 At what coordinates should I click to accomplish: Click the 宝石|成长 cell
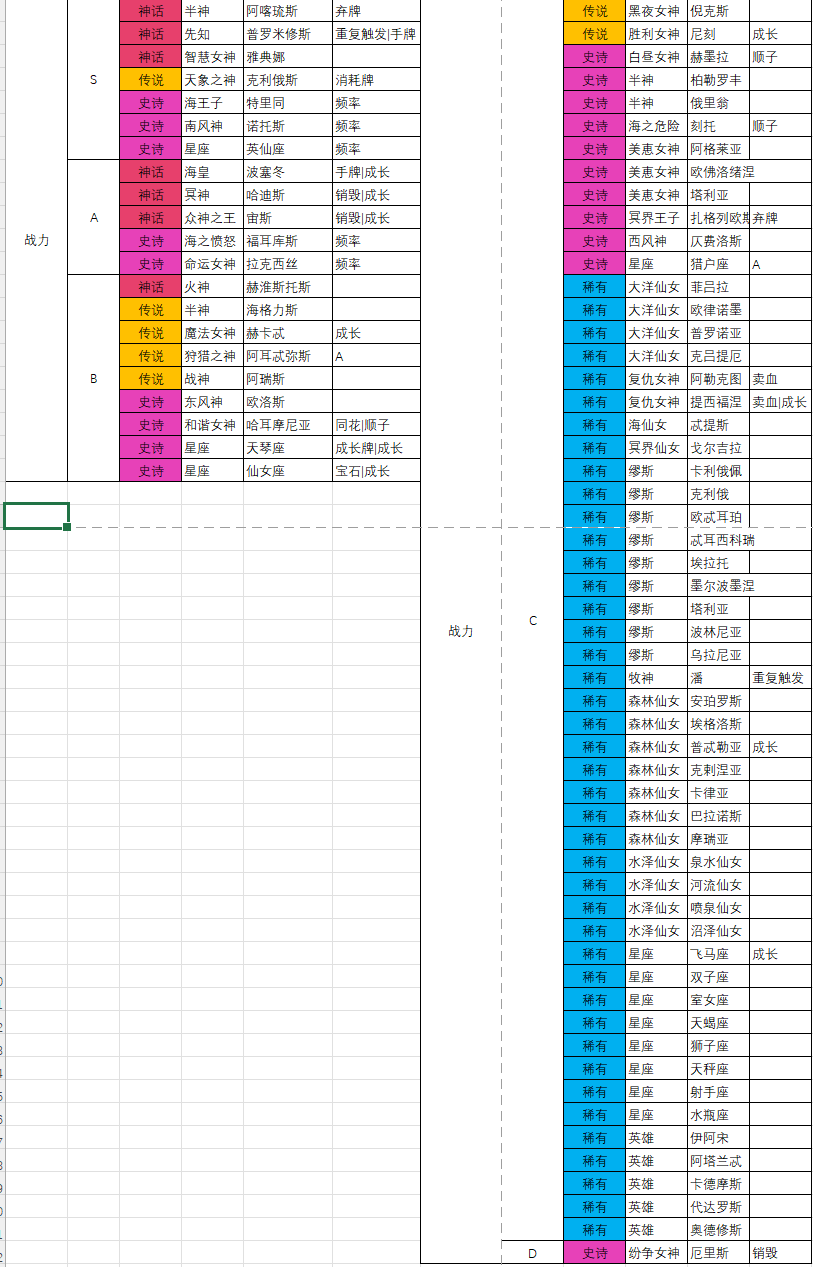pyautogui.click(x=376, y=471)
